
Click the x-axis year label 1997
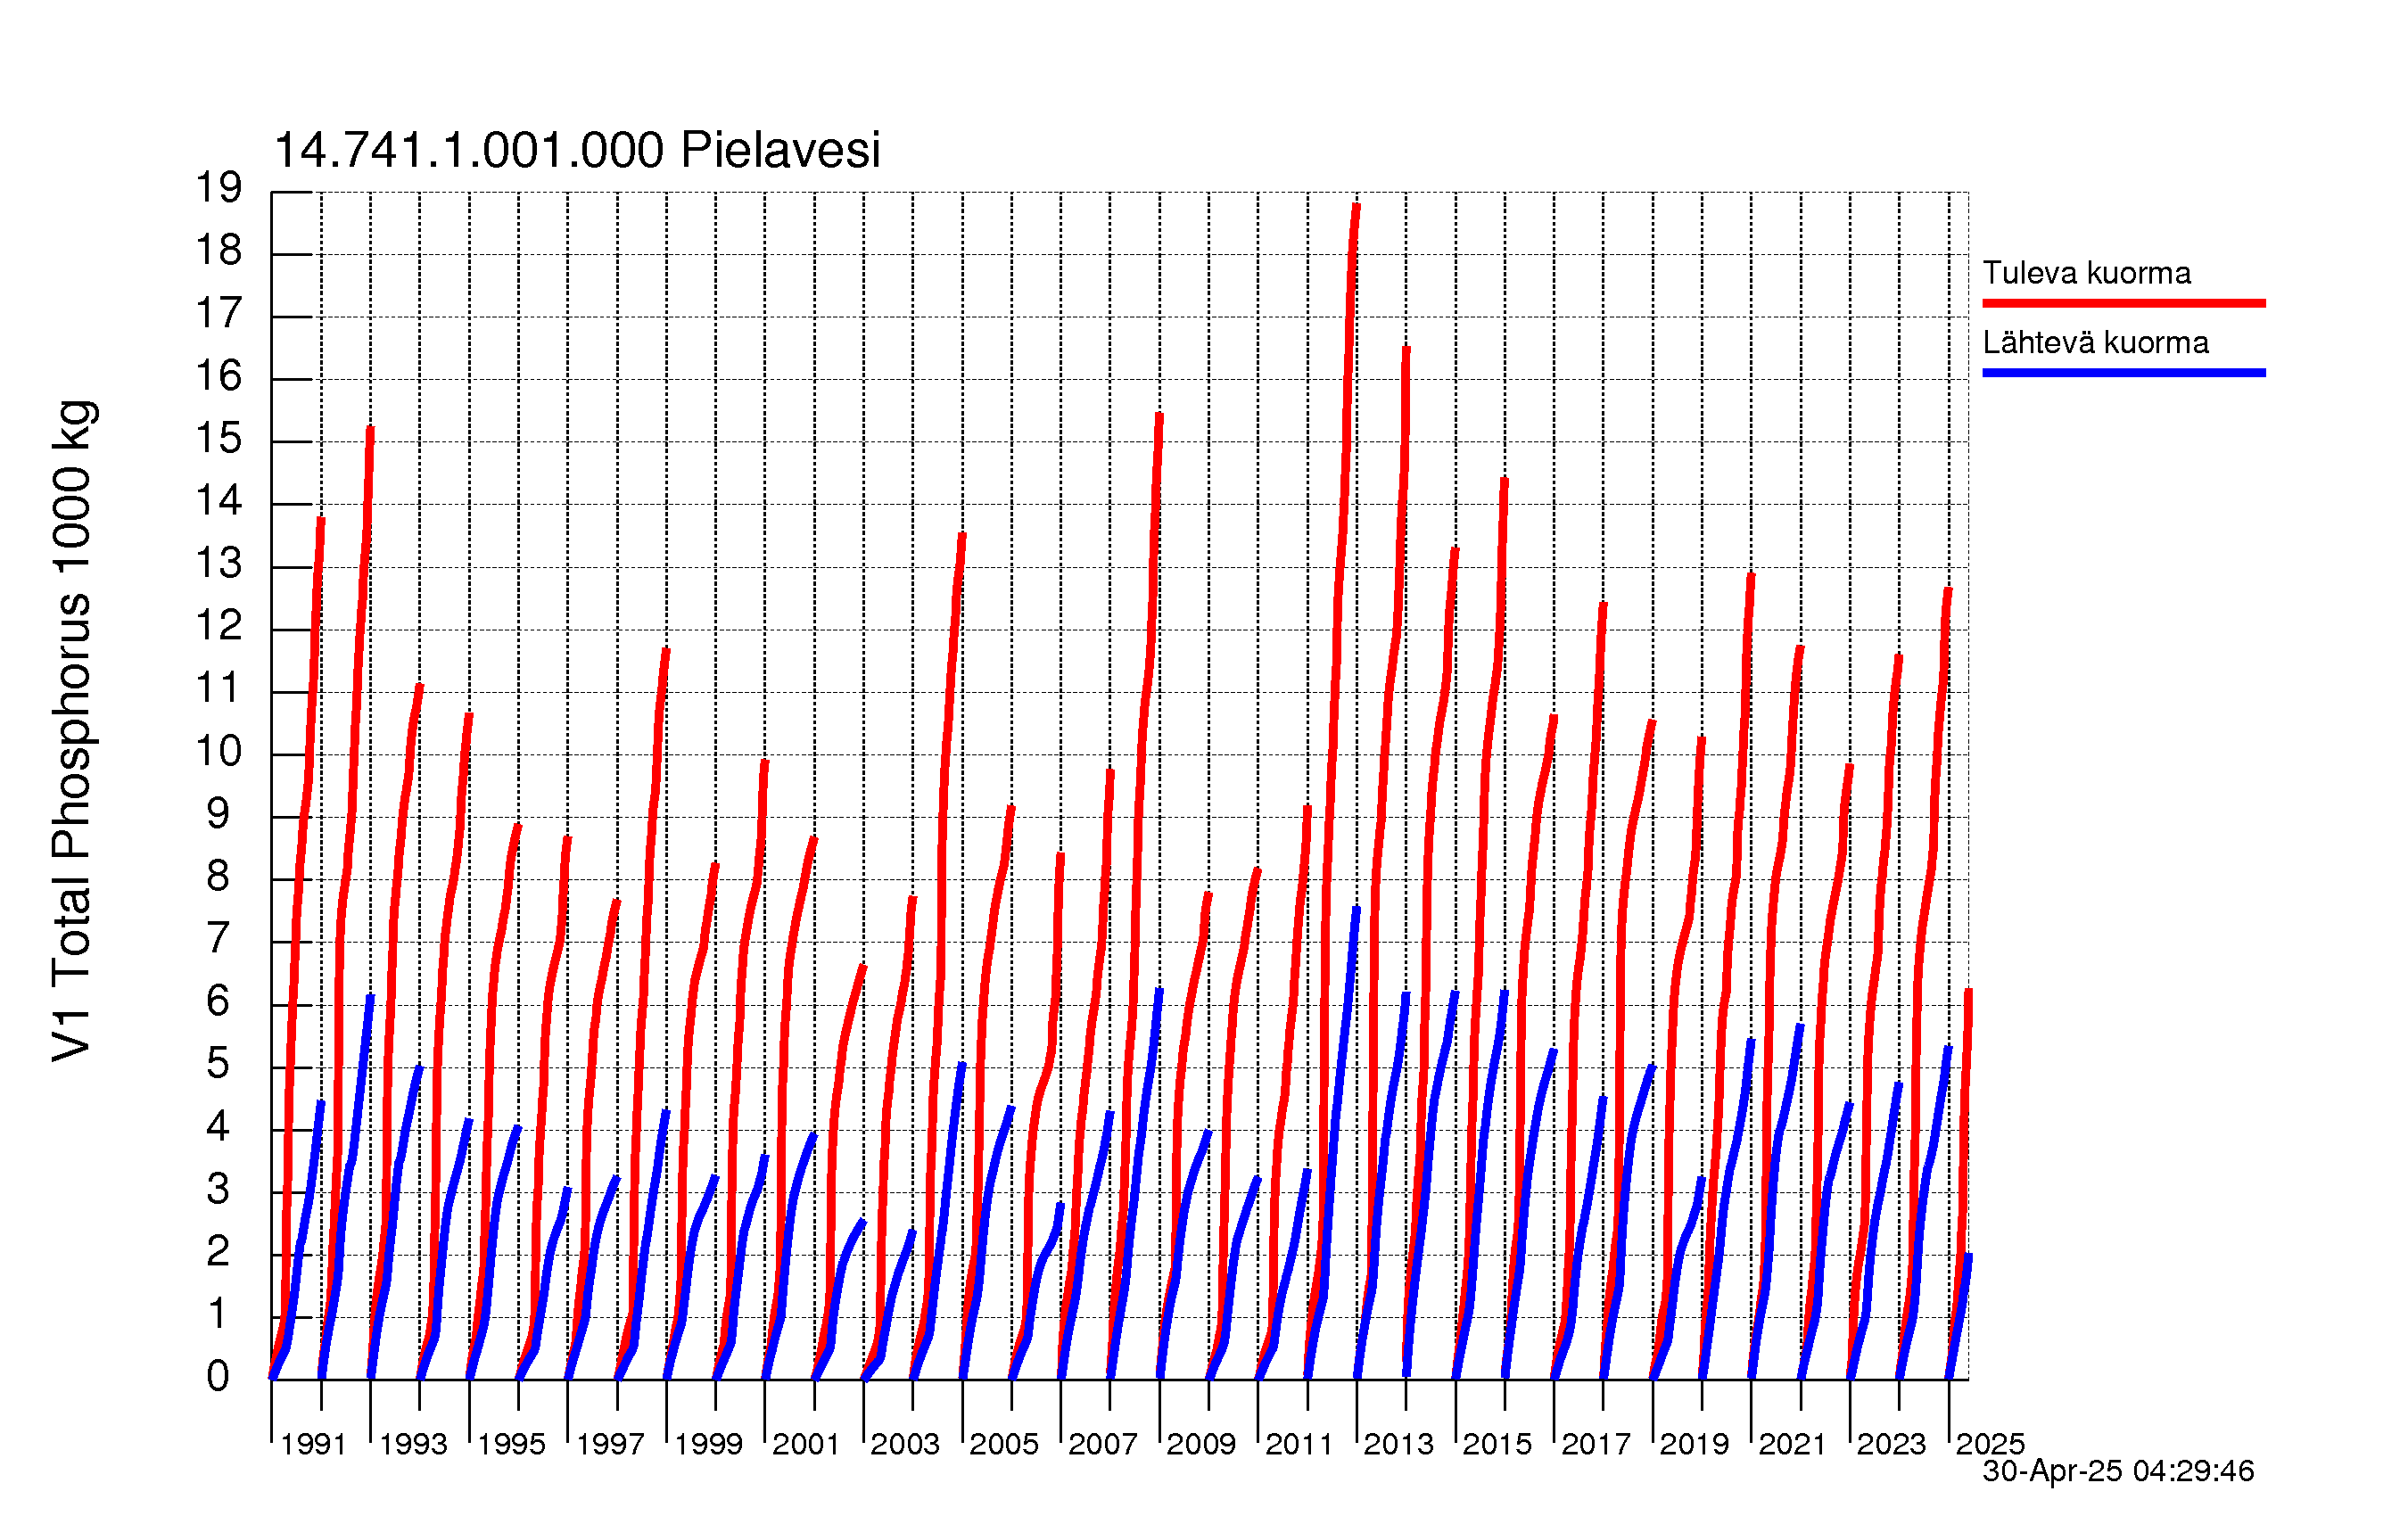[610, 1444]
